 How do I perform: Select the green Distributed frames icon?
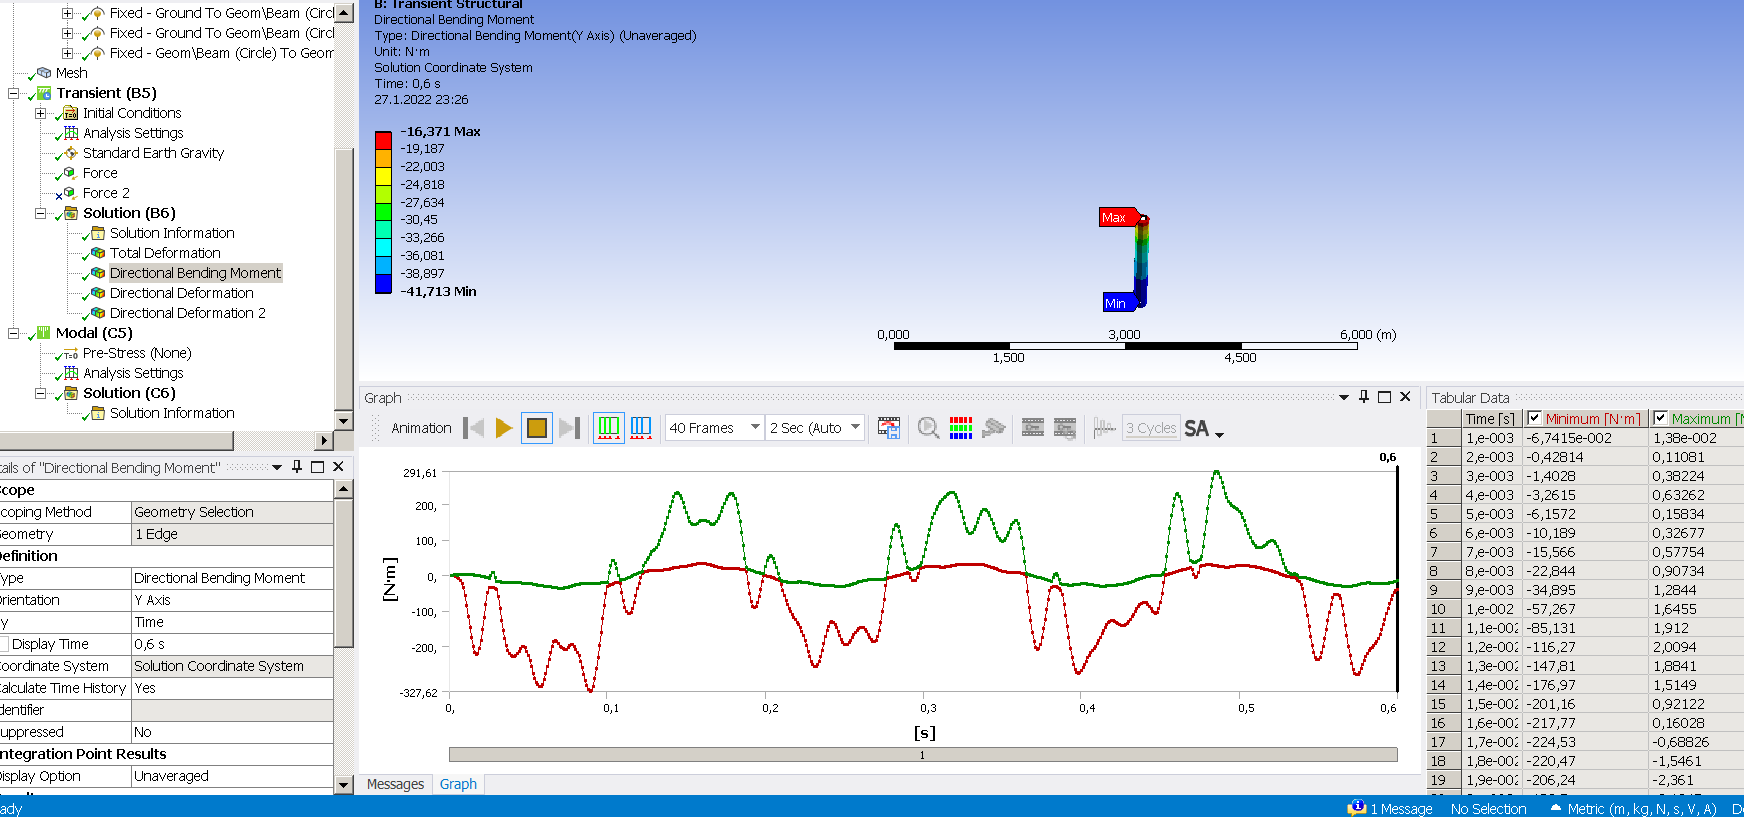click(x=608, y=428)
